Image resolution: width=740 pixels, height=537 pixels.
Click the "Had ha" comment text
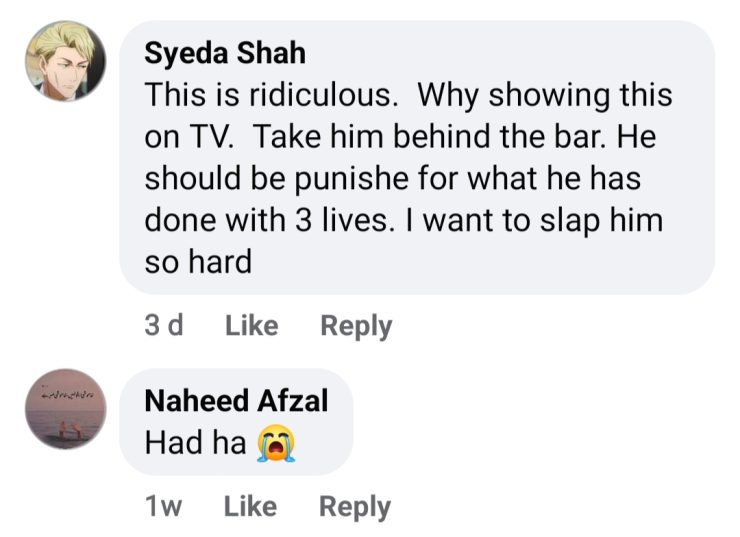point(195,443)
